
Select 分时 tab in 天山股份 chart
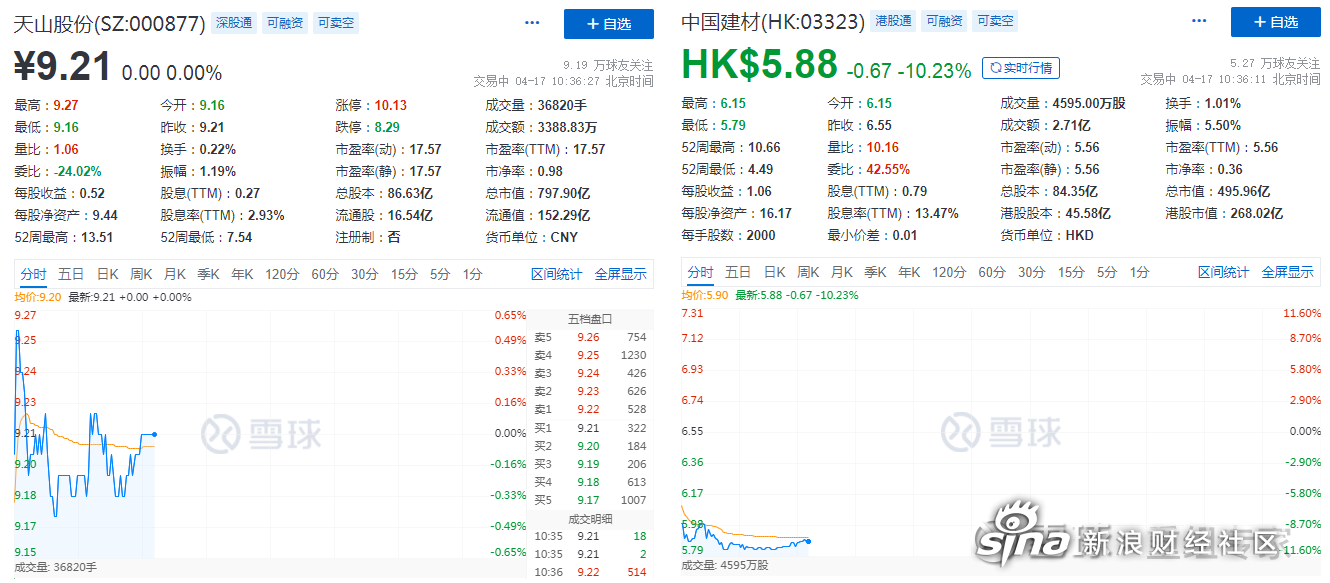click(x=33, y=274)
